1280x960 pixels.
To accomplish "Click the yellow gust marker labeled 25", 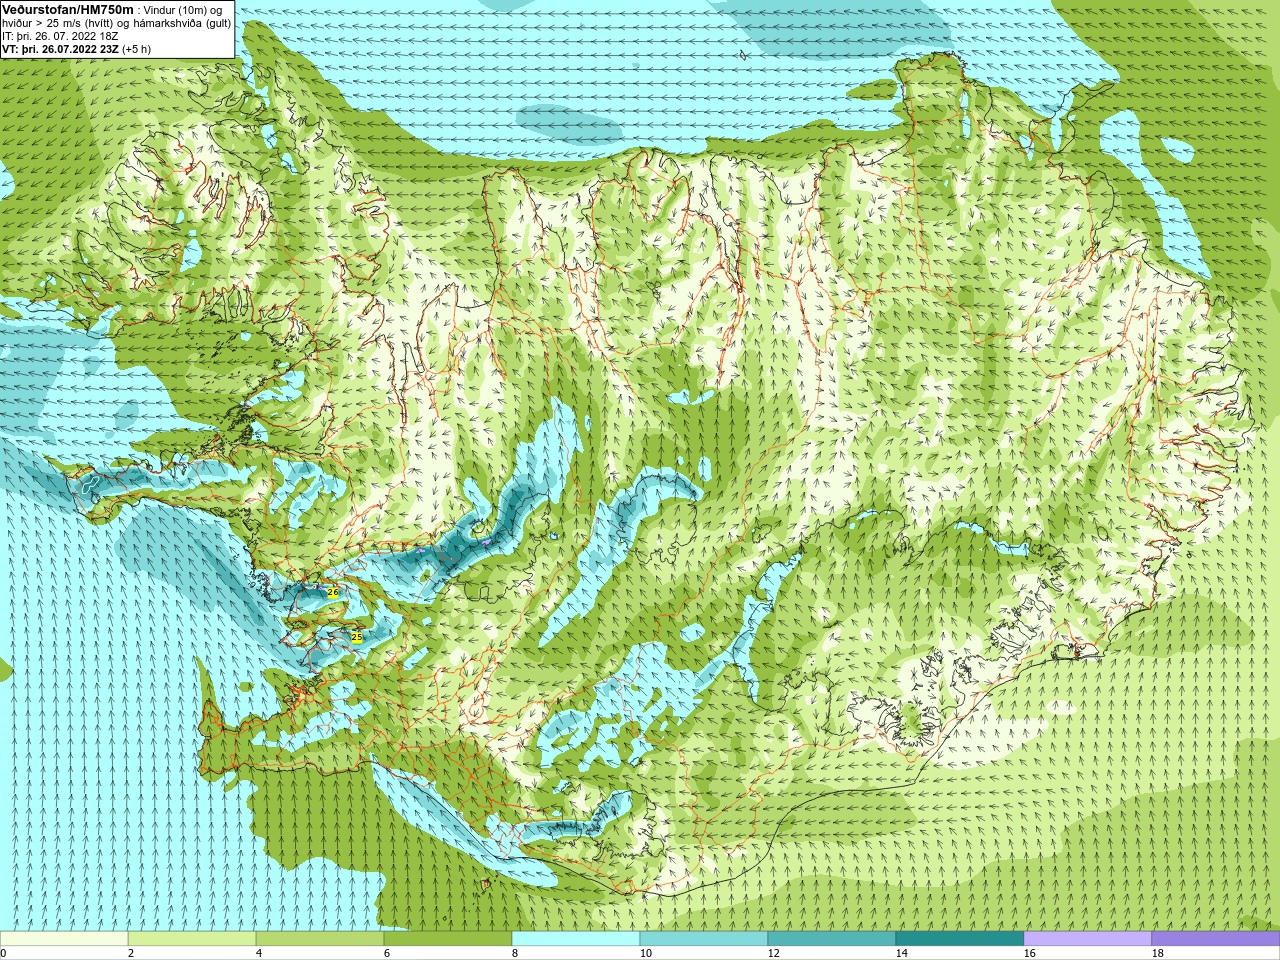I will 357,637.
